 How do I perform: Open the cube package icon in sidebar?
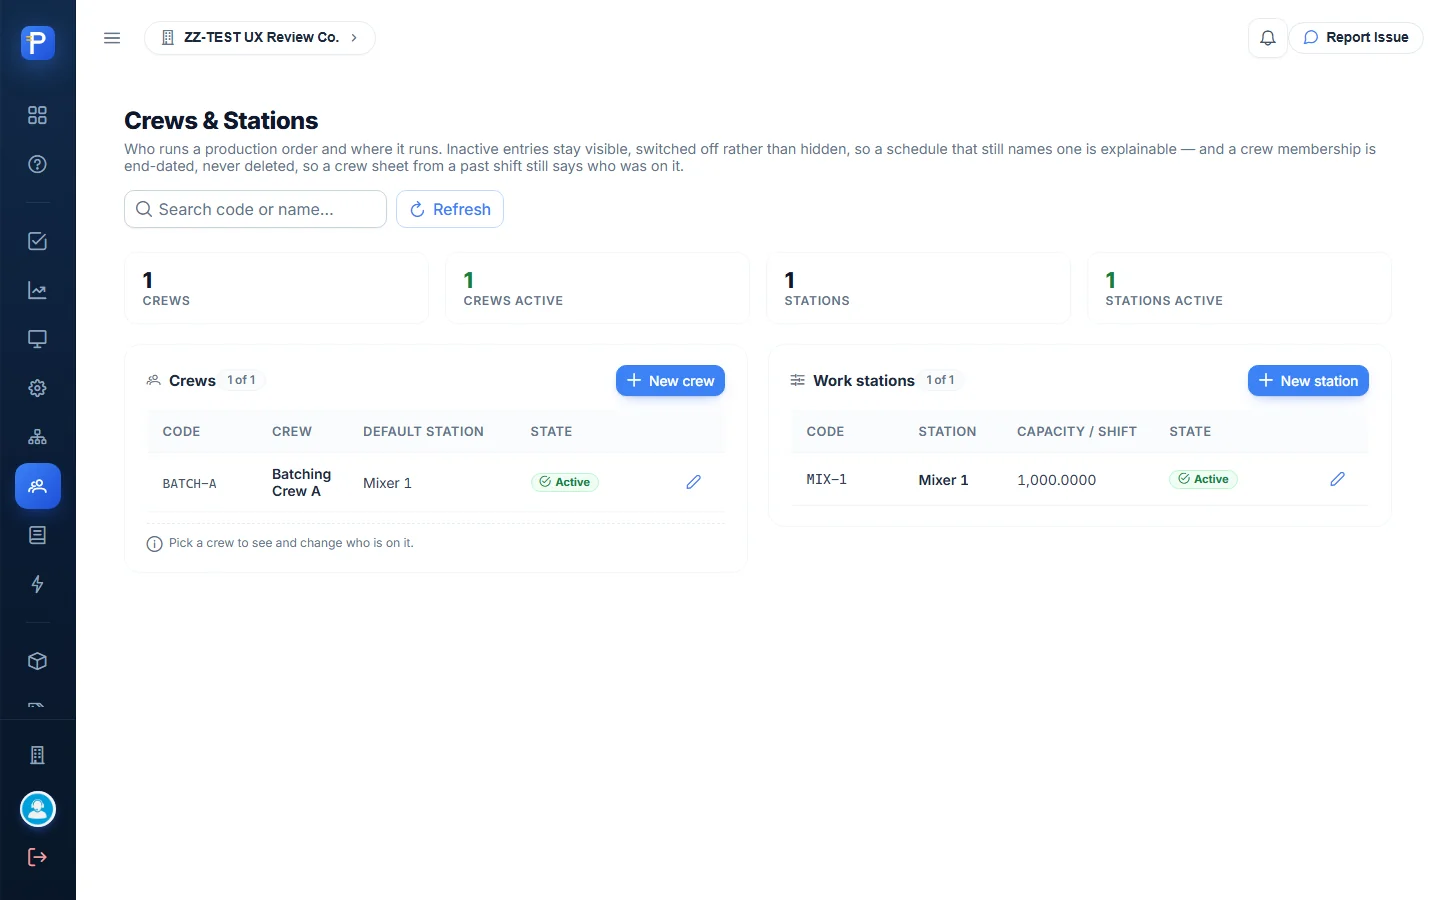(x=38, y=661)
